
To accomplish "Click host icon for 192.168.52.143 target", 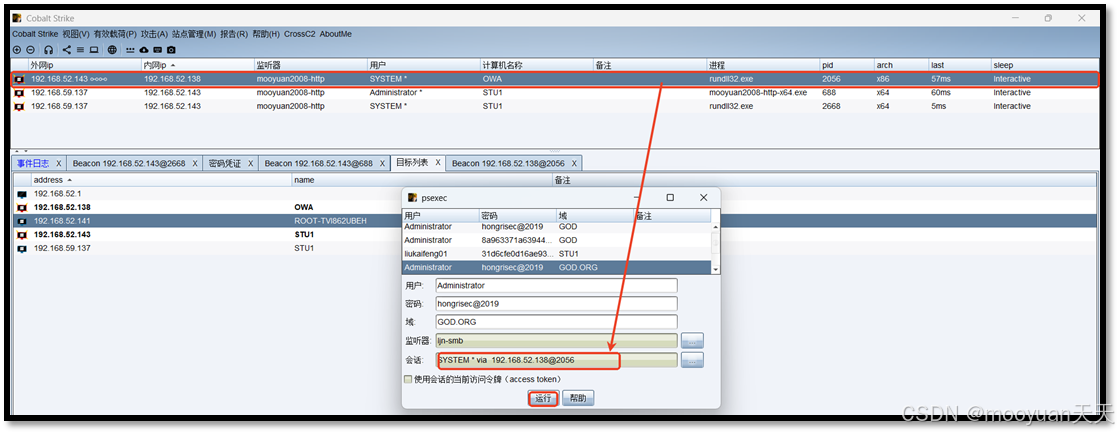I will point(22,235).
